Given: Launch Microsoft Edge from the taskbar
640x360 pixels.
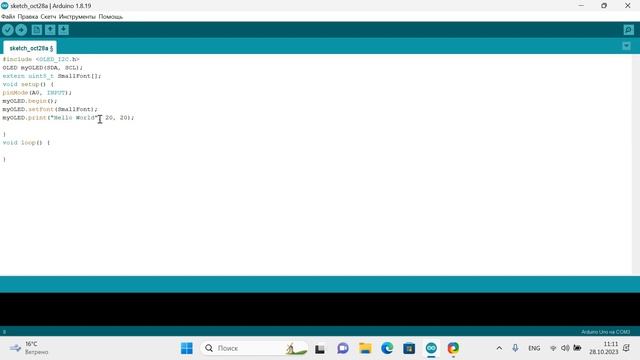Looking at the screenshot, I should [387, 348].
